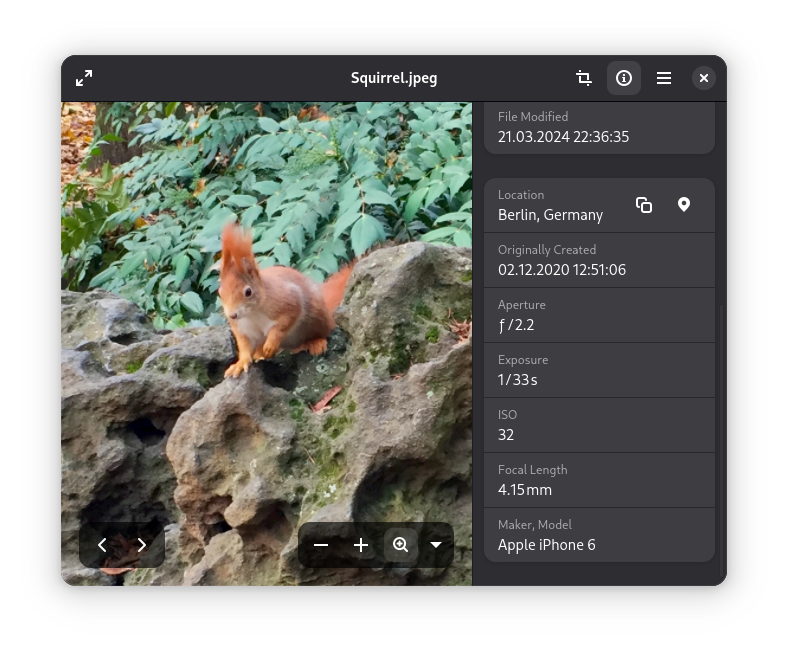
Task: Open the main hamburger menu
Action: pyautogui.click(x=664, y=78)
